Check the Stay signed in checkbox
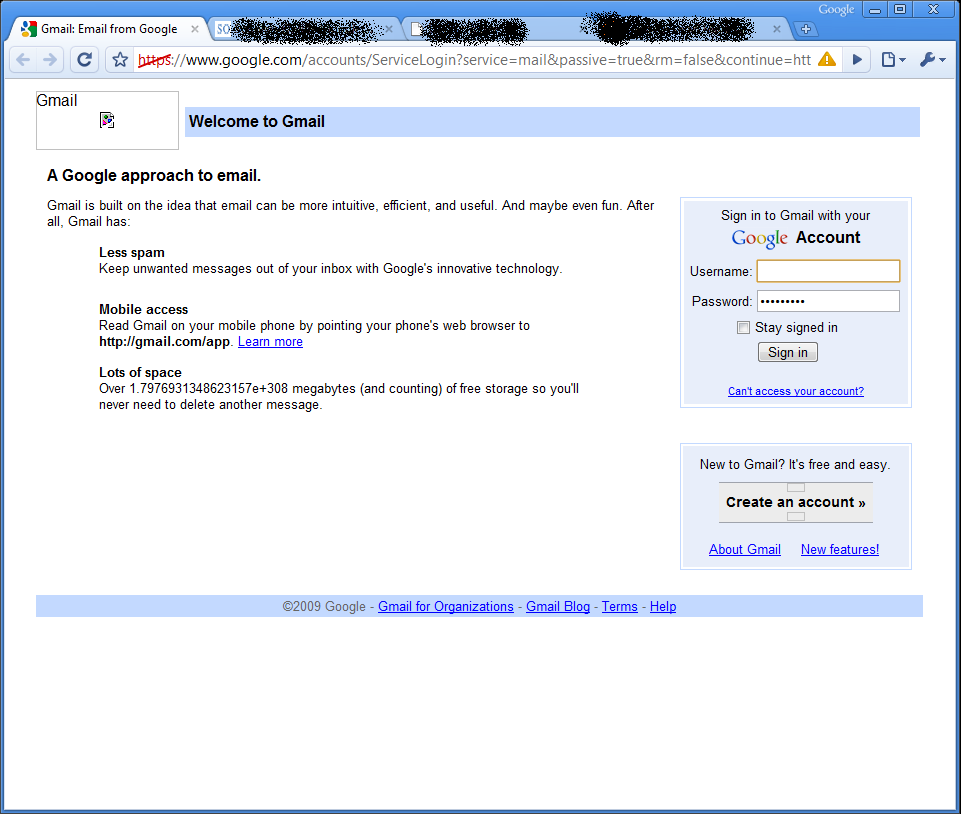The image size is (961, 814). [743, 327]
